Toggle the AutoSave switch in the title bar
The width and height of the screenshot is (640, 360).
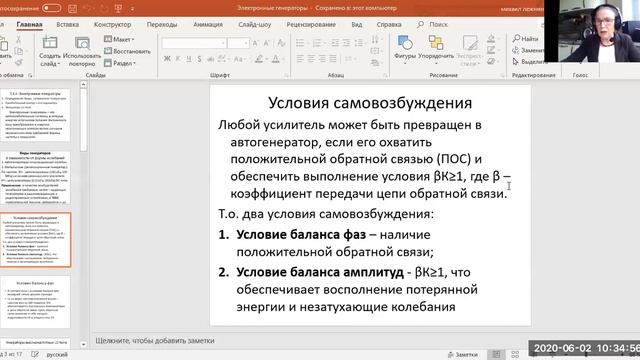(51, 8)
